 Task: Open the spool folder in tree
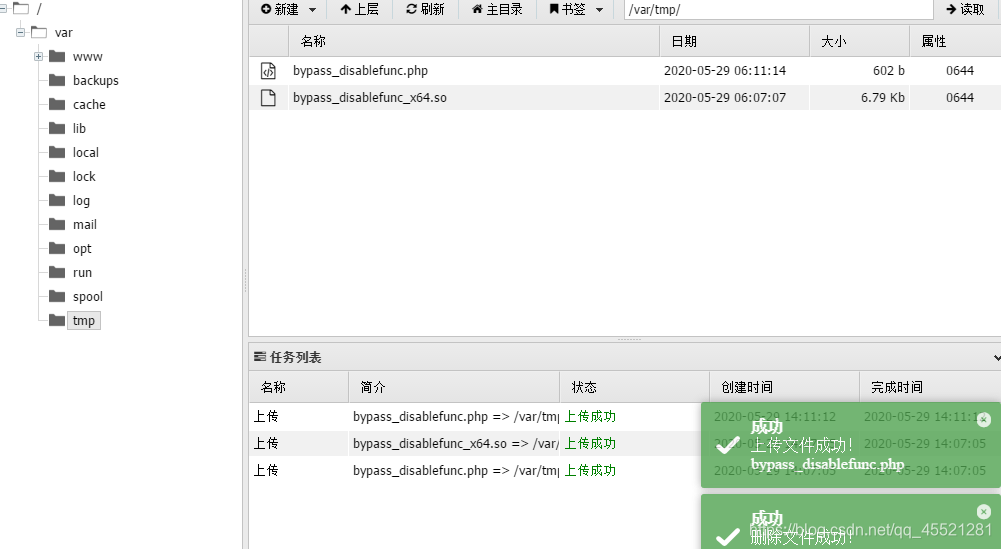[87, 296]
